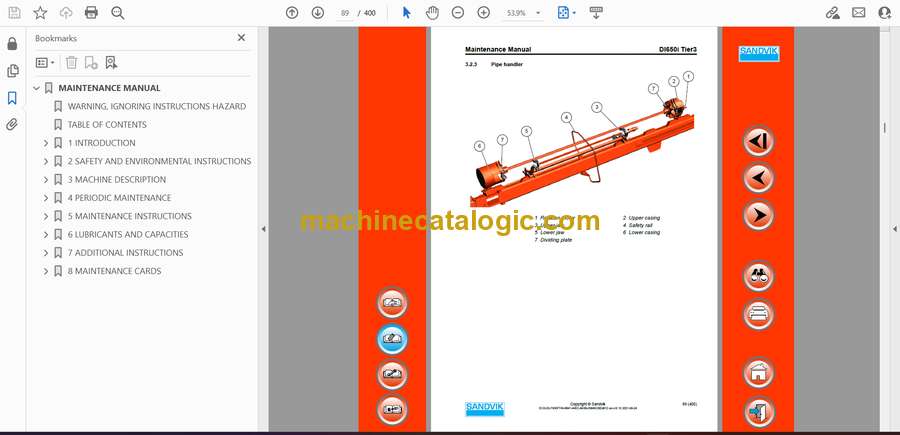This screenshot has width=900, height=435.
Task: Expand 2 SAFETY AND ENVIRONMENTAL INSTRUCTIONS
Action: point(46,161)
